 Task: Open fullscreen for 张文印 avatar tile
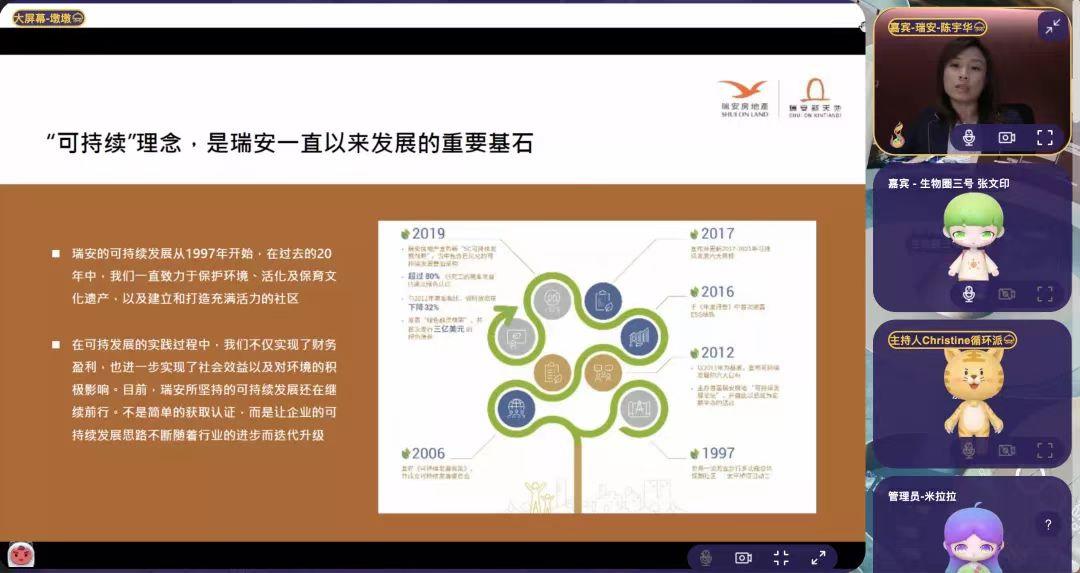pyautogui.click(x=1045, y=294)
